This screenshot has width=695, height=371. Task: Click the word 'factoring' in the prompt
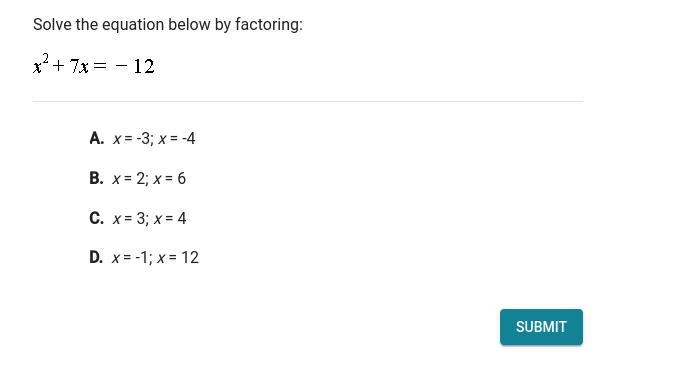coord(269,24)
